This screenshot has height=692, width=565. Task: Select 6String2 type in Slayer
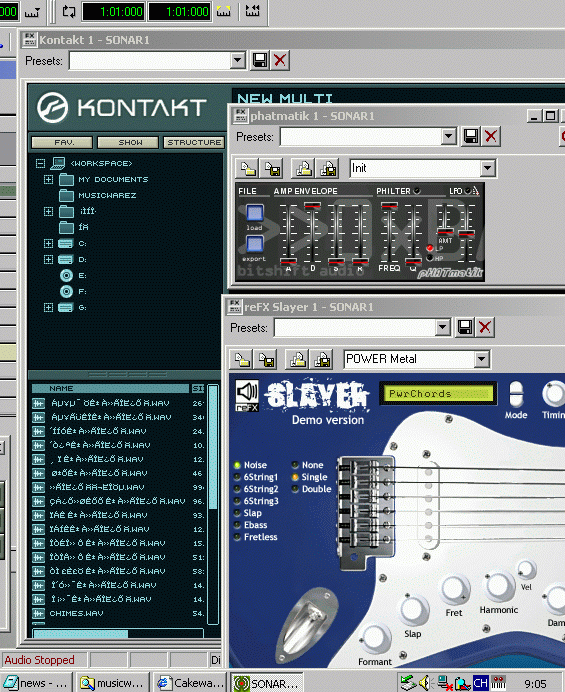point(256,489)
